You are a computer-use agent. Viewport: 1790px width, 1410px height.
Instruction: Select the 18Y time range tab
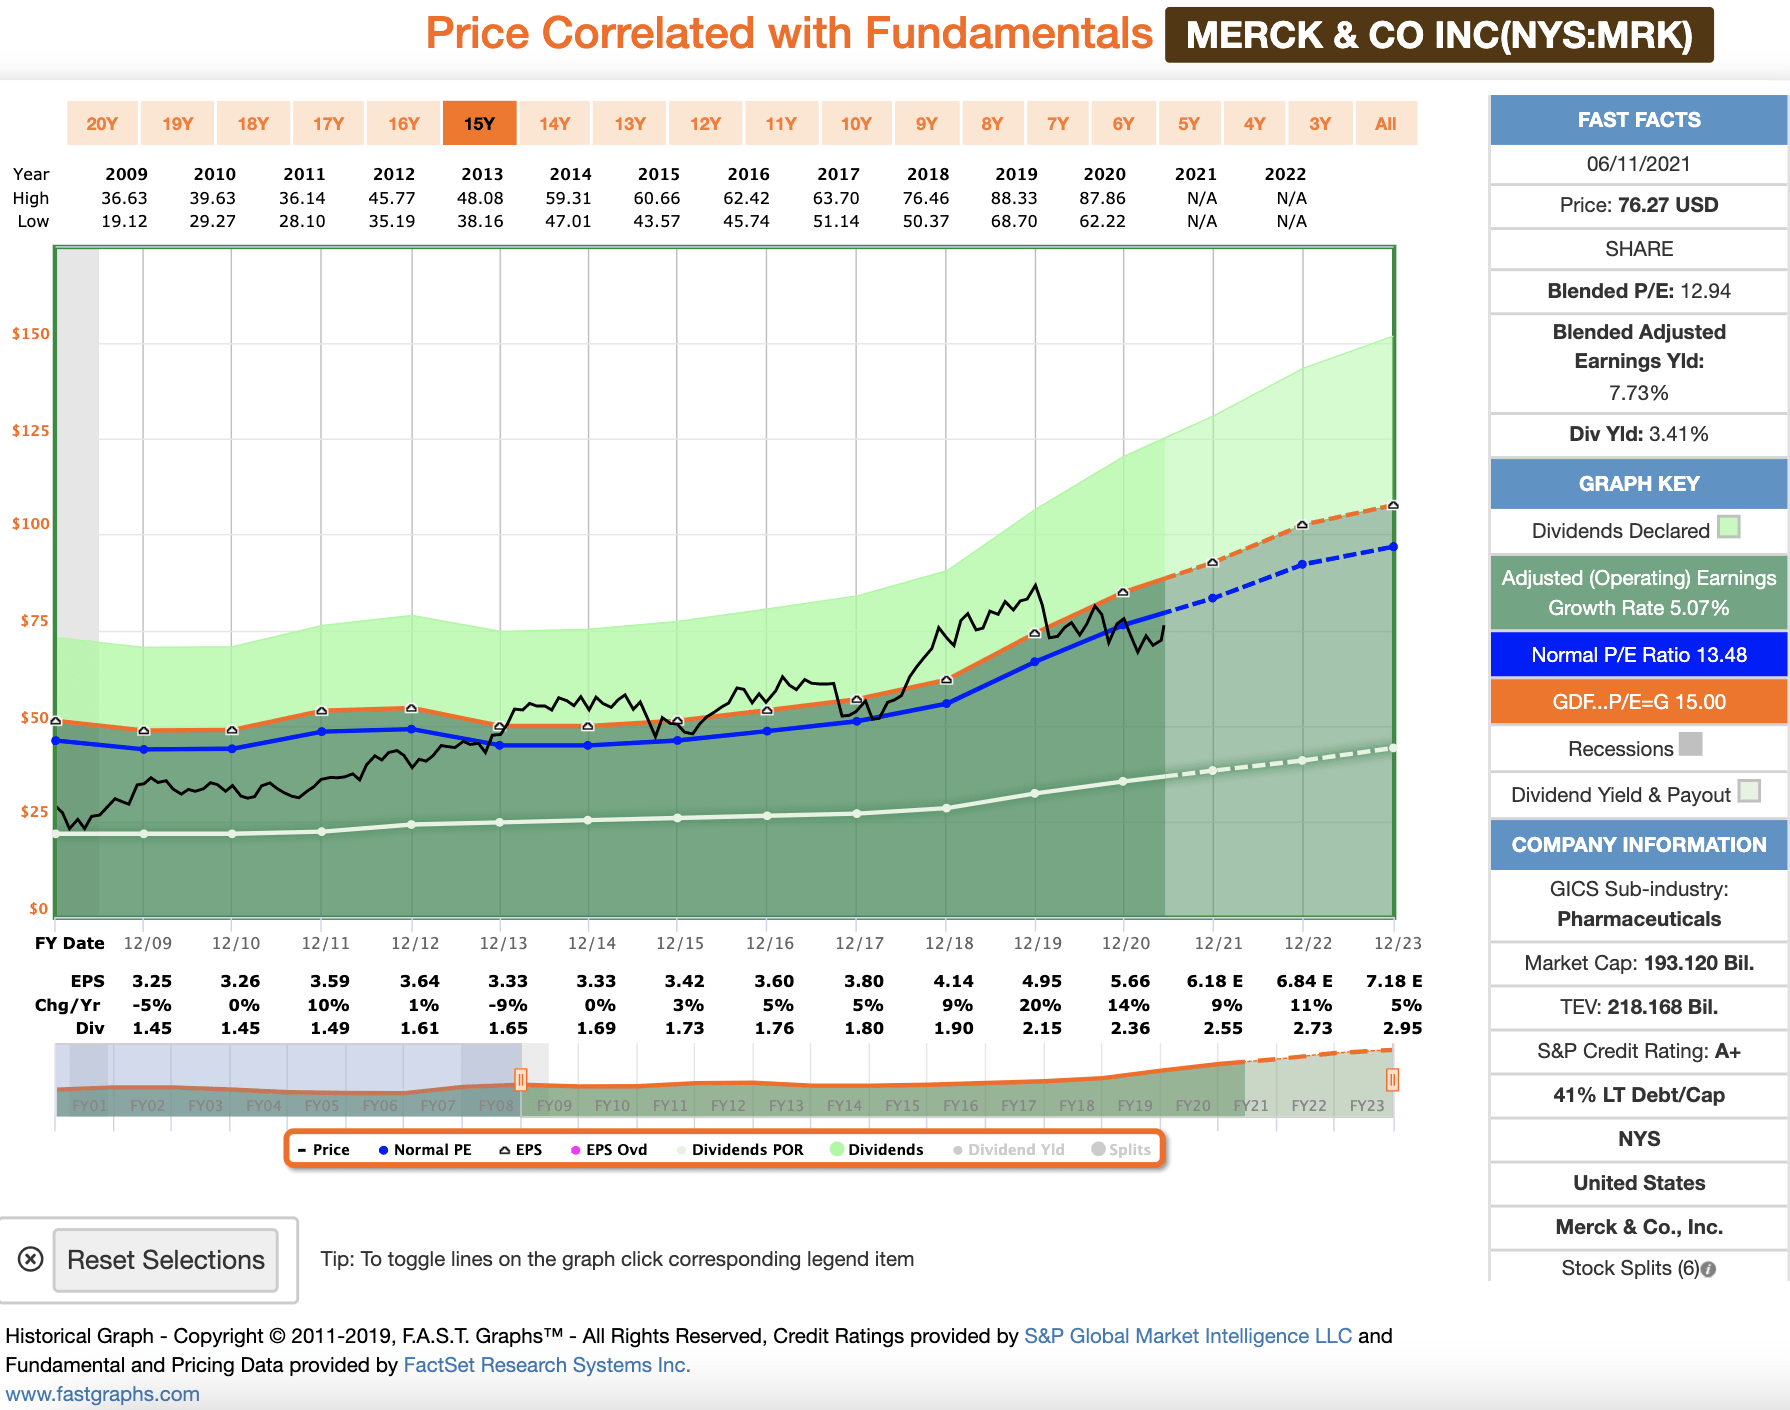tap(253, 123)
